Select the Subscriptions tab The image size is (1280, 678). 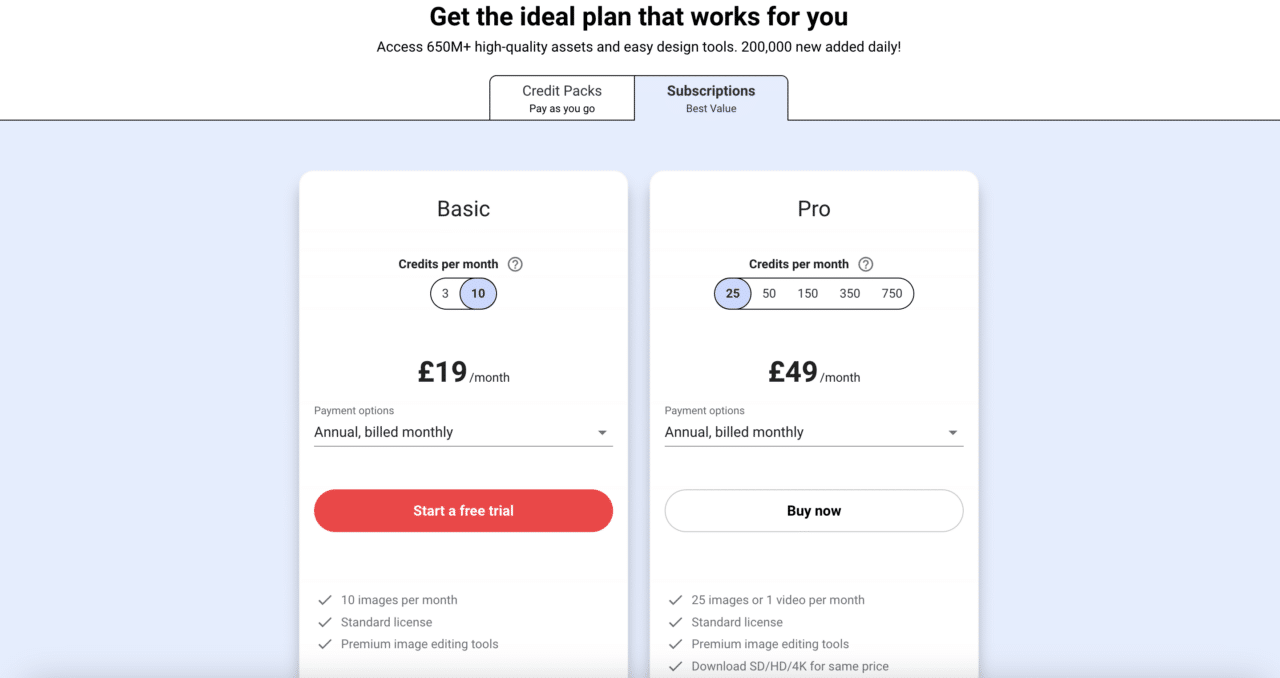click(x=711, y=97)
